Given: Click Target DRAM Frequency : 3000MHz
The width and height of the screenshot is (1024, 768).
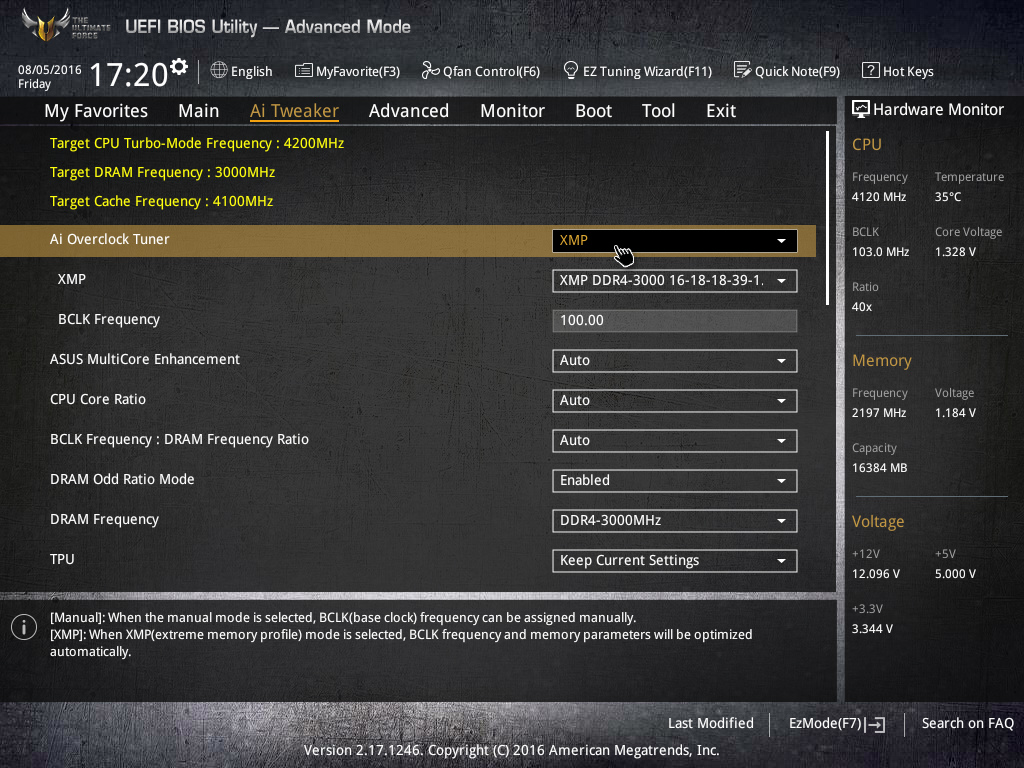Looking at the screenshot, I should (163, 172).
